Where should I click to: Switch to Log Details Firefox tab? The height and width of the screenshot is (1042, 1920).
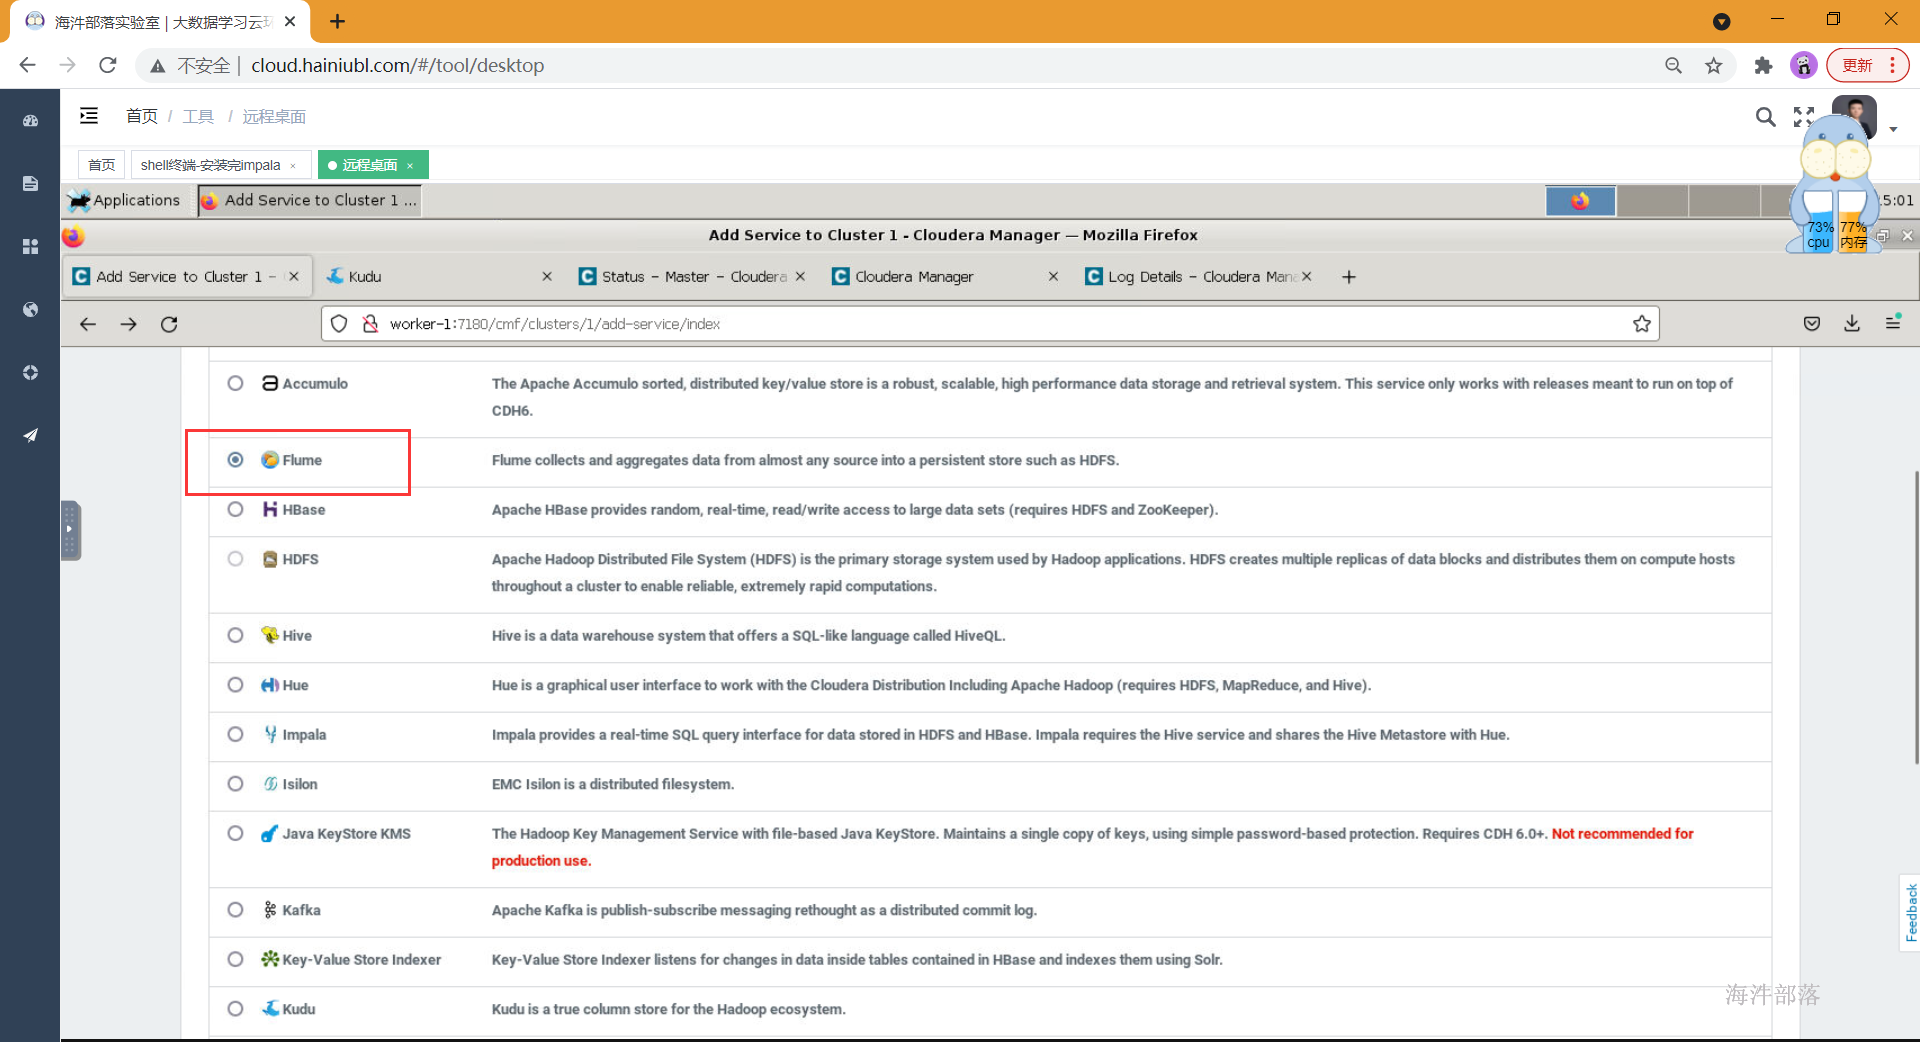click(x=1199, y=277)
